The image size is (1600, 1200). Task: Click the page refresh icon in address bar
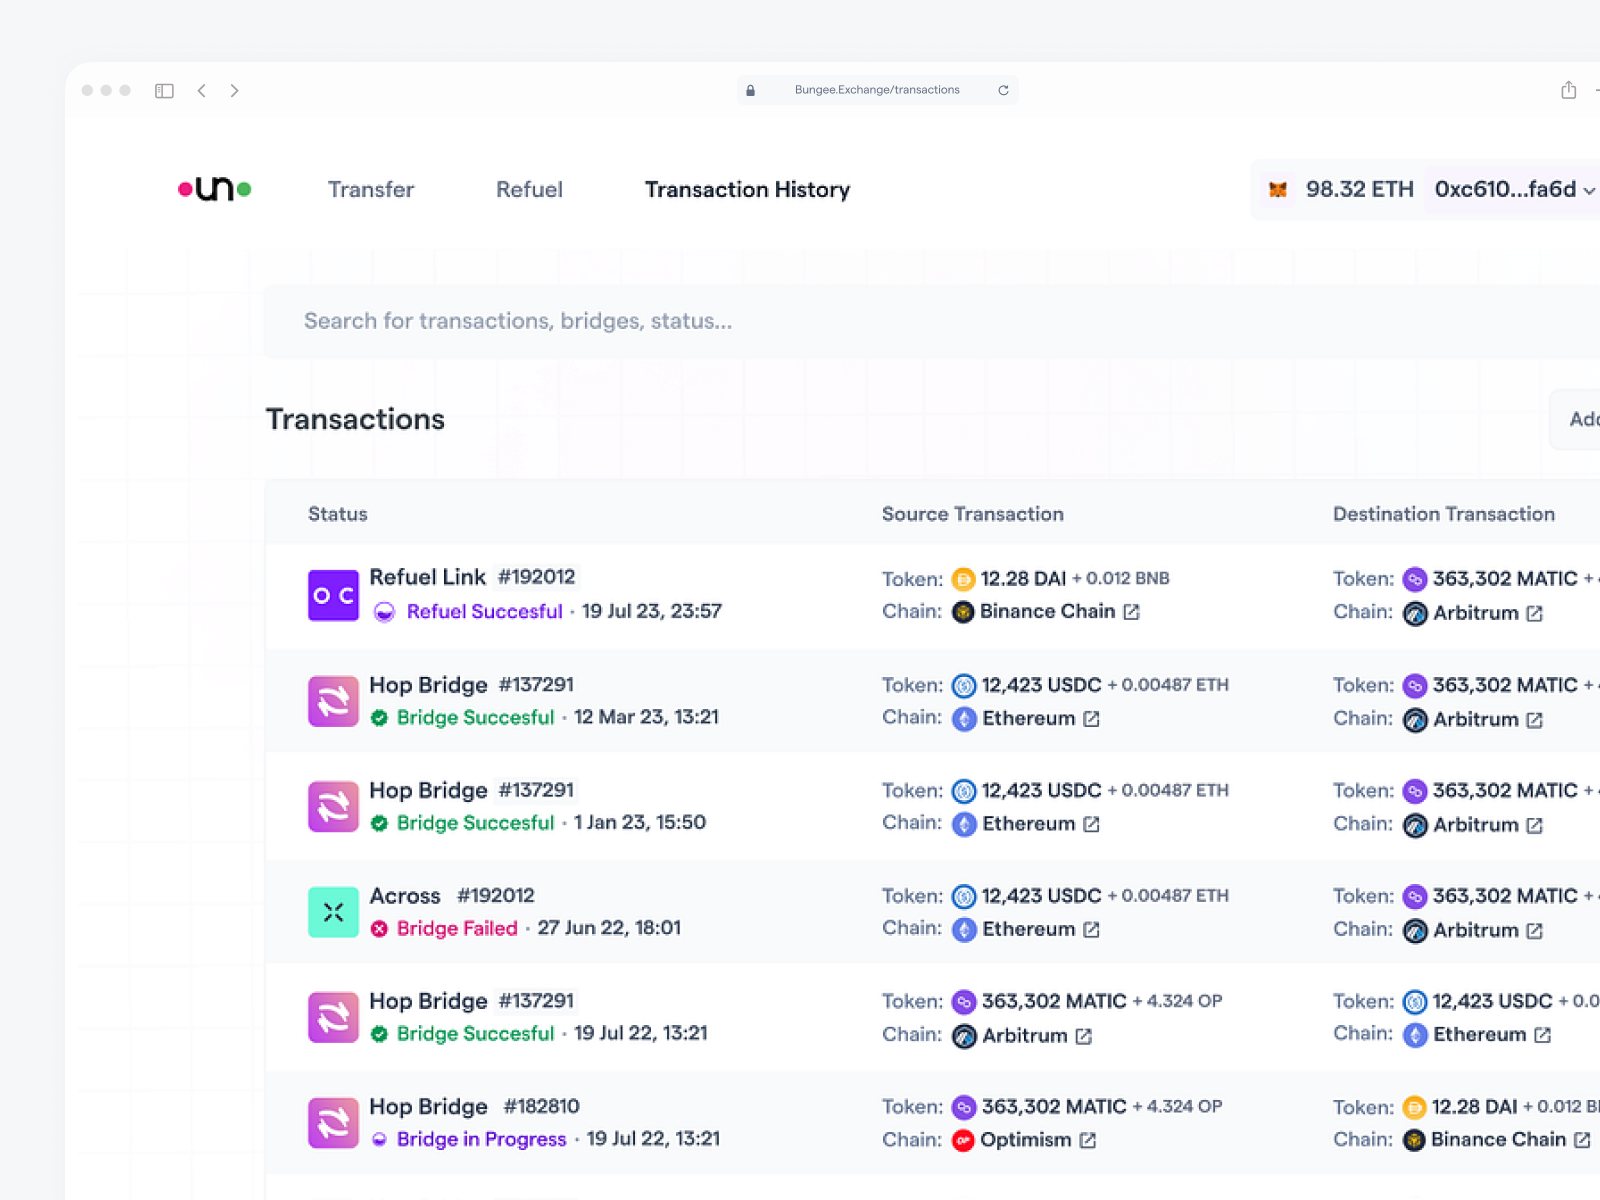coord(1003,89)
